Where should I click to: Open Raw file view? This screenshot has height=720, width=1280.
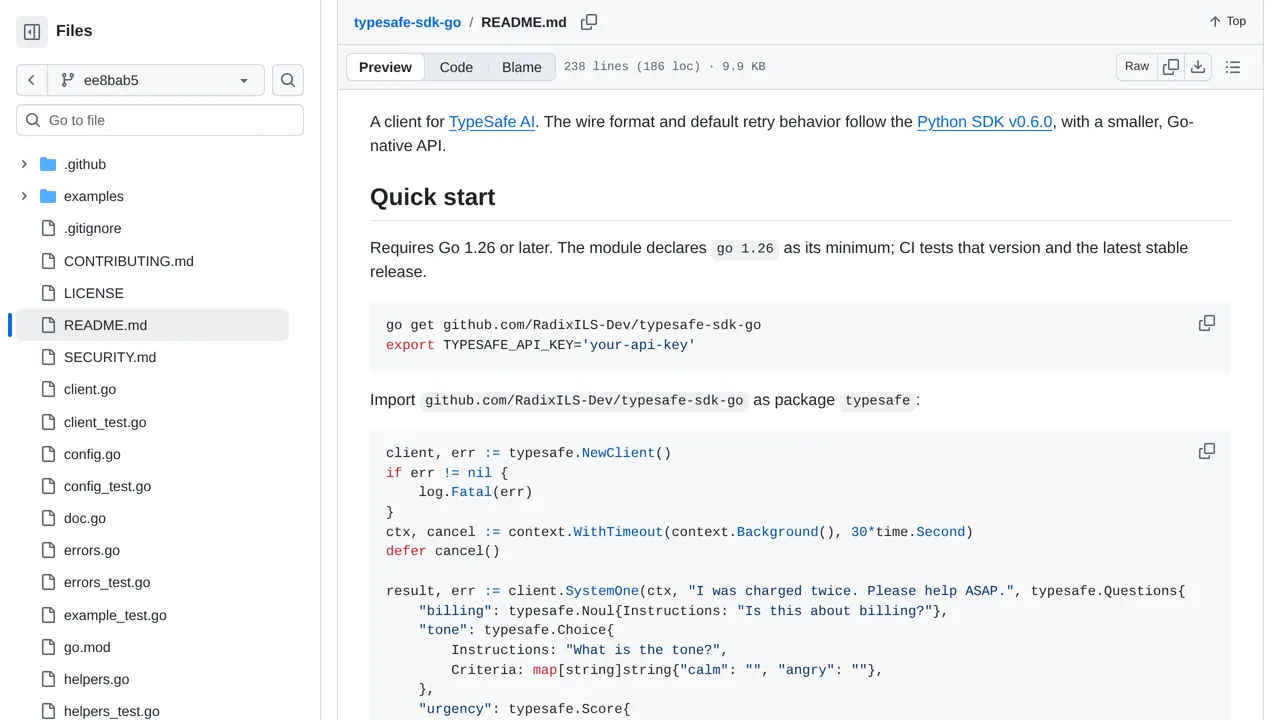[1137, 67]
